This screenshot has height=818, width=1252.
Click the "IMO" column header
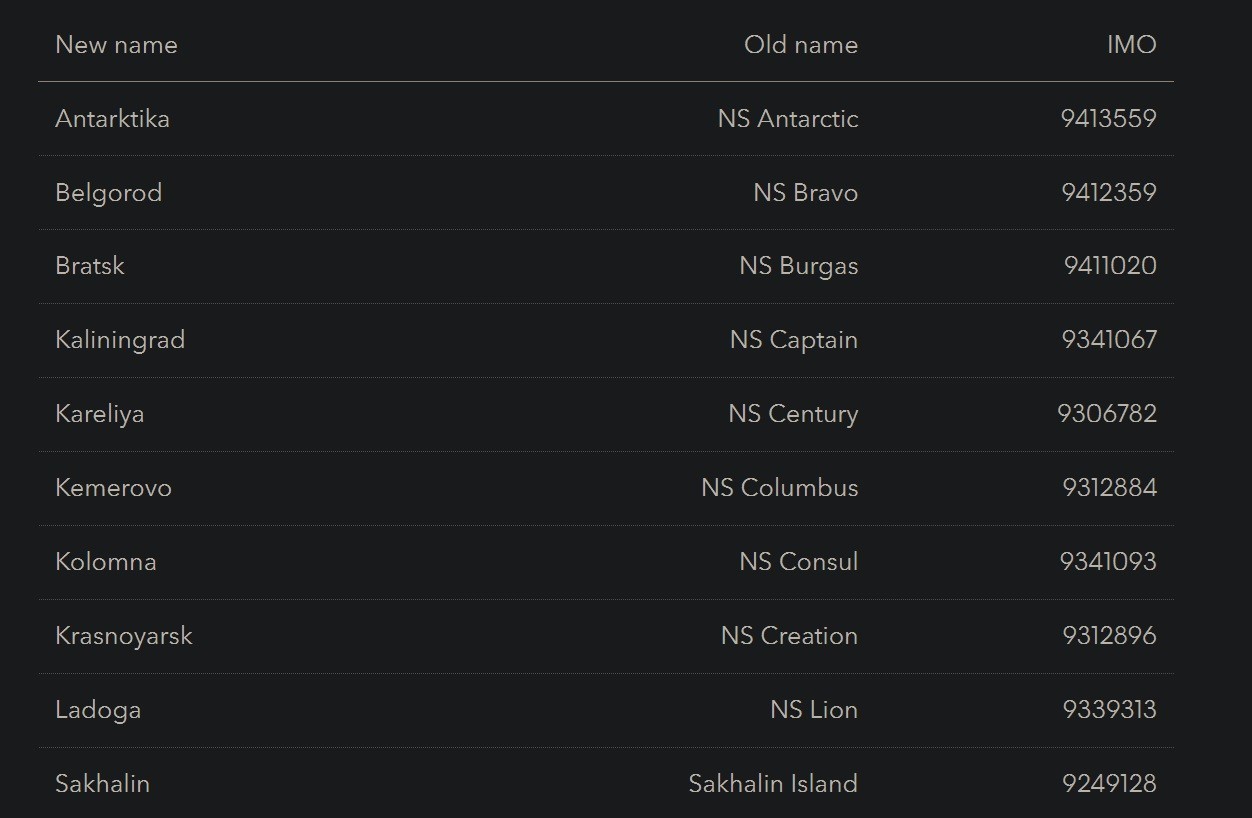tap(1131, 45)
